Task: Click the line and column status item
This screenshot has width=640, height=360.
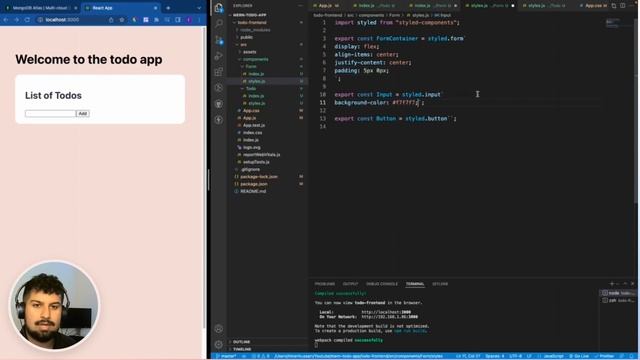Action: [x=468, y=356]
